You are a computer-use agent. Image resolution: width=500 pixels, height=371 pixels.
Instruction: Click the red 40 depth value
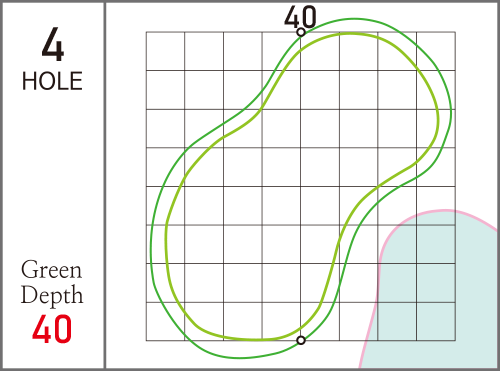click(x=52, y=329)
